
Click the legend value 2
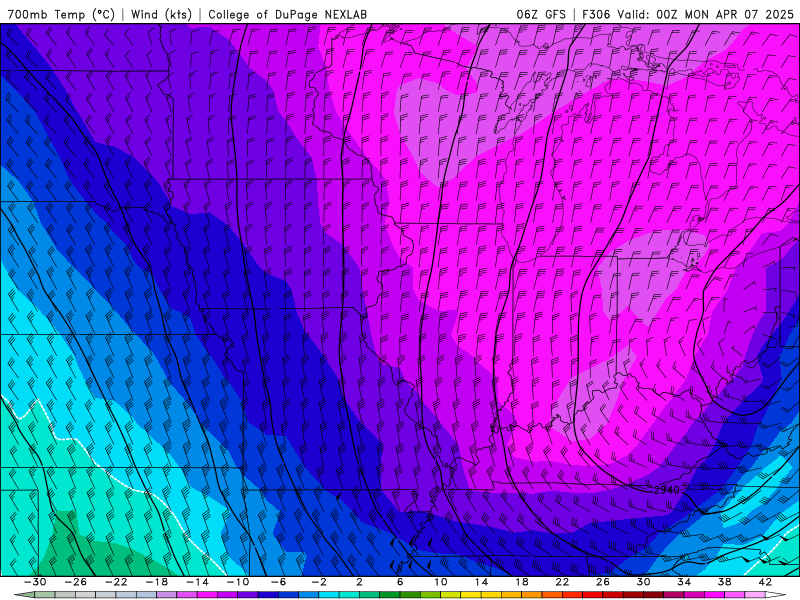(359, 582)
